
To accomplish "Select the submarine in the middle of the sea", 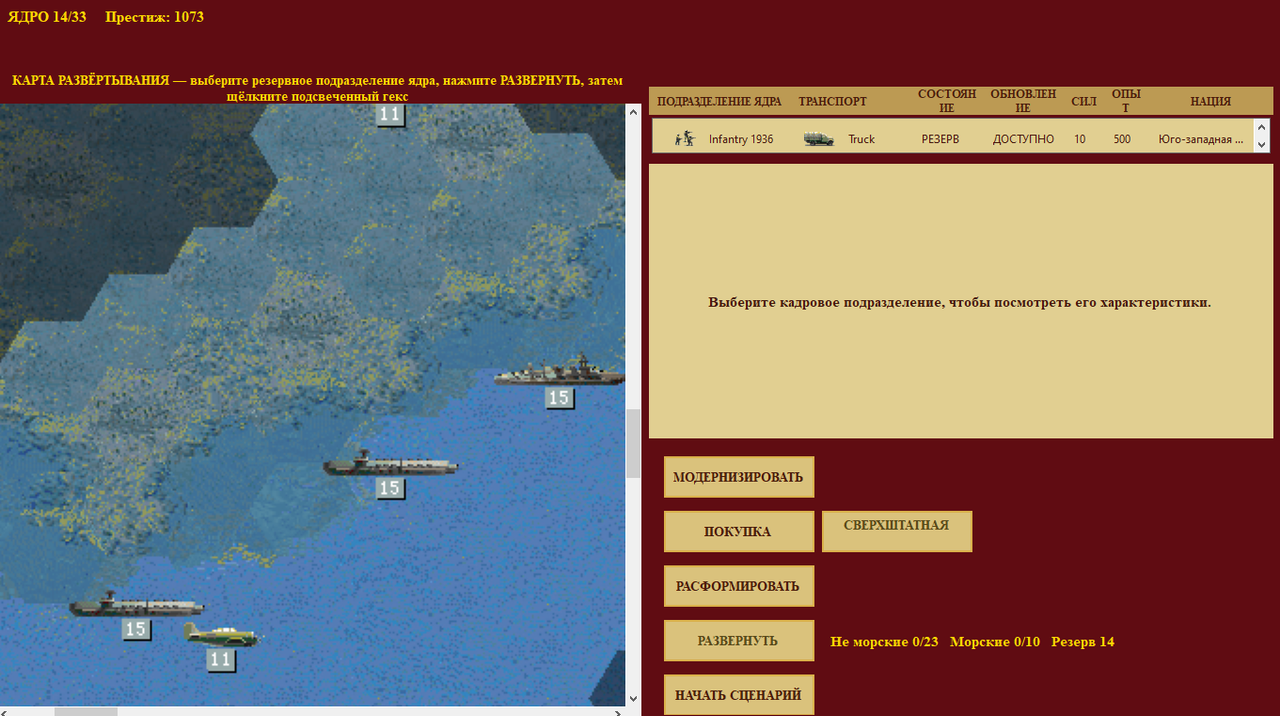I will (391, 464).
